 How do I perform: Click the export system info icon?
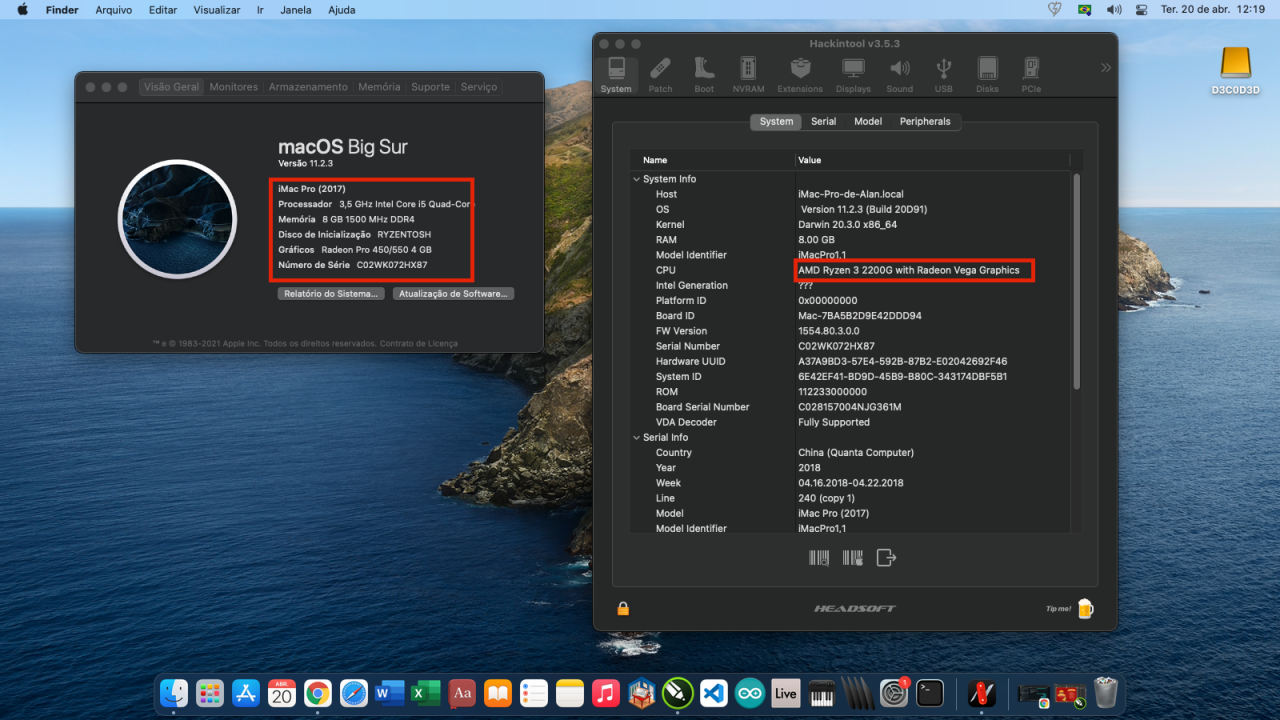point(886,558)
